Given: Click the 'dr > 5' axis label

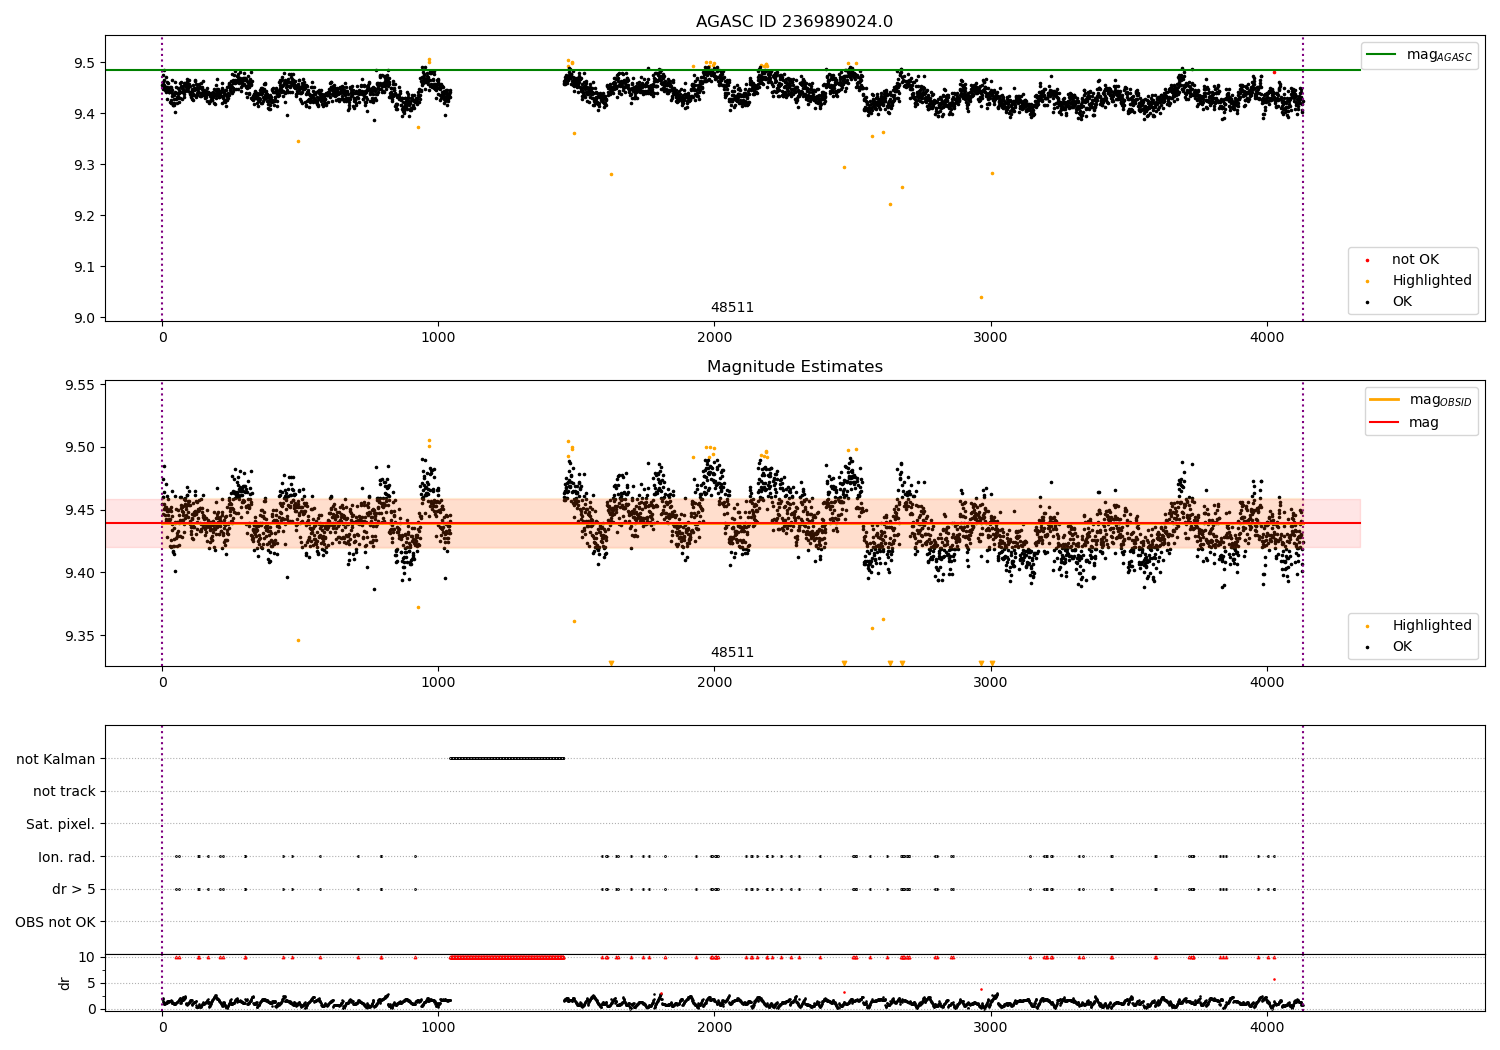Looking at the screenshot, I should pos(73,889).
